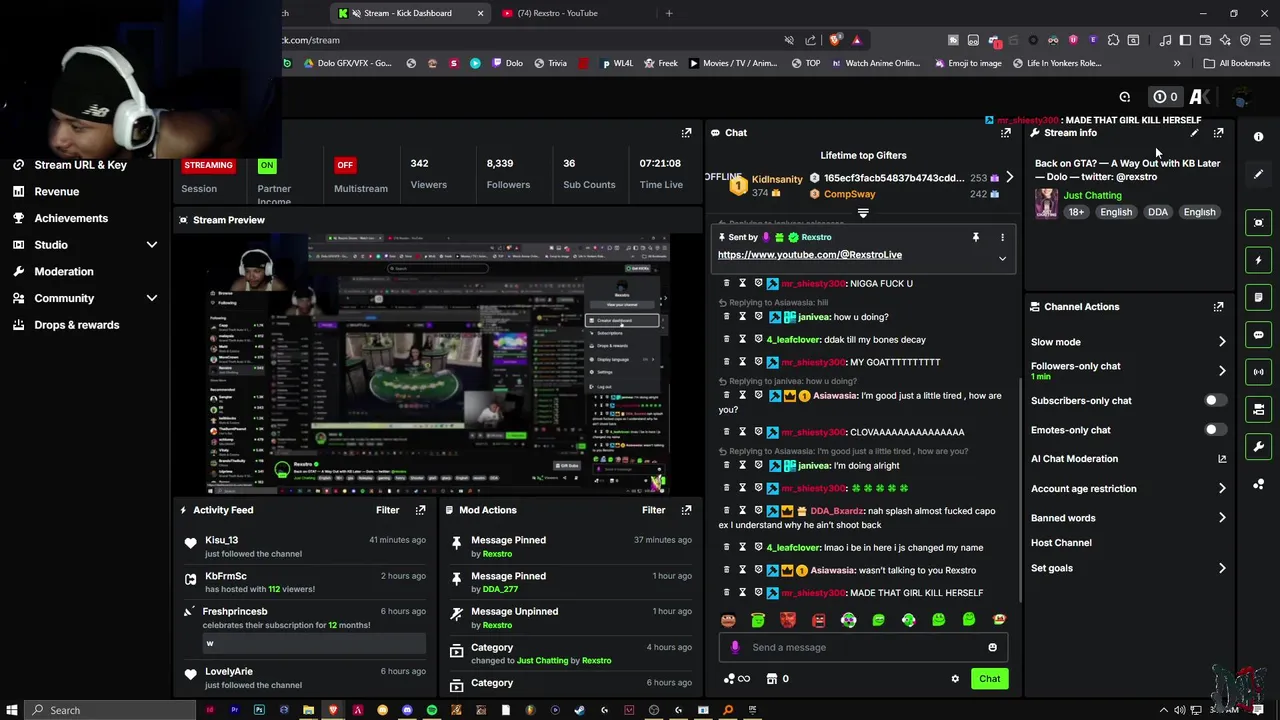
Task: Open Mod Actions Filter
Action: [x=653, y=510]
